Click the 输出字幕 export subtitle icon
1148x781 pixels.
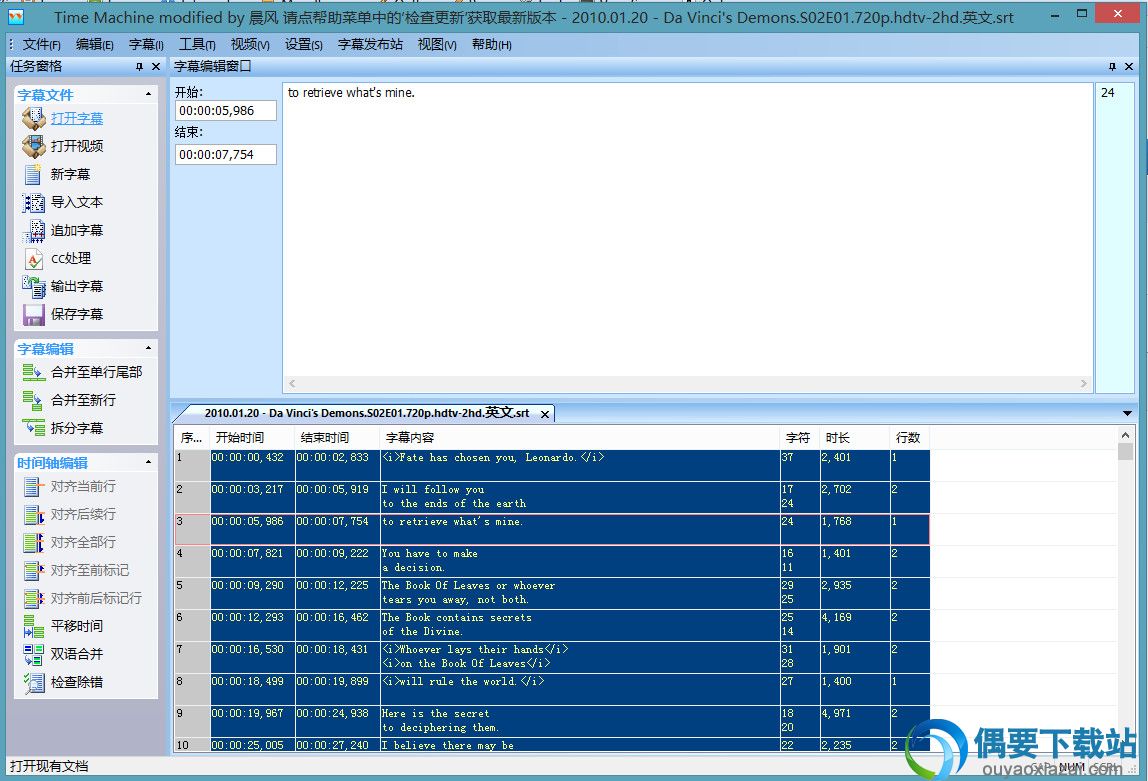pyautogui.click(x=34, y=286)
